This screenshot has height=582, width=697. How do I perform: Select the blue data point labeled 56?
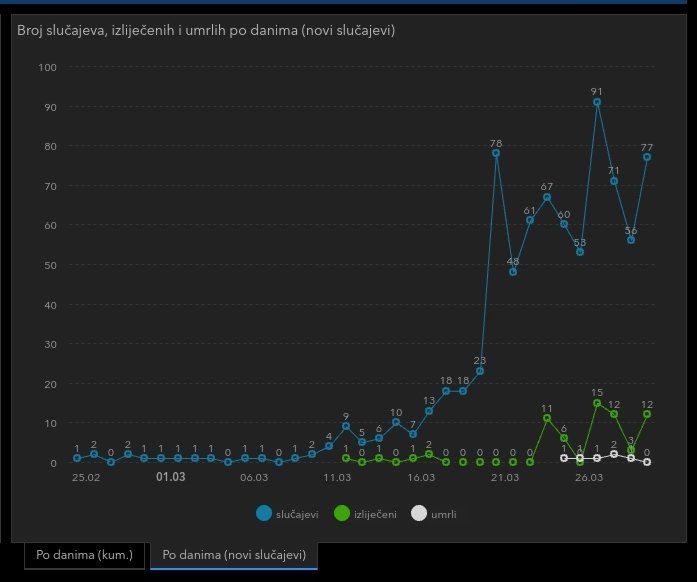(631, 240)
